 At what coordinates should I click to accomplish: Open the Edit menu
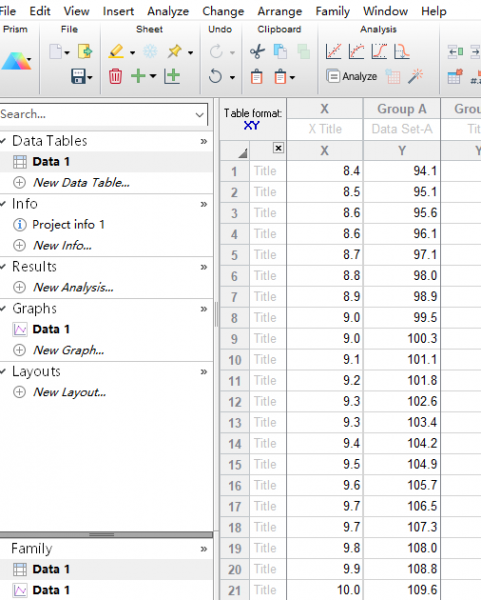coord(40,11)
